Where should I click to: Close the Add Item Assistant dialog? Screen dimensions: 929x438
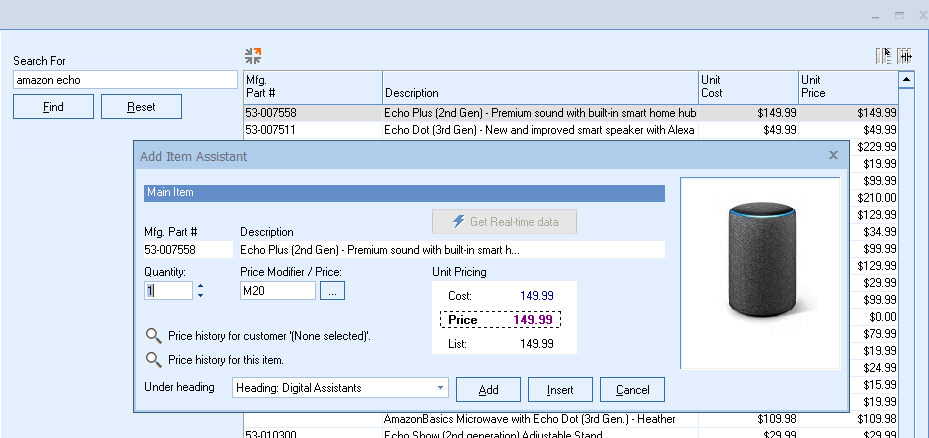833,155
